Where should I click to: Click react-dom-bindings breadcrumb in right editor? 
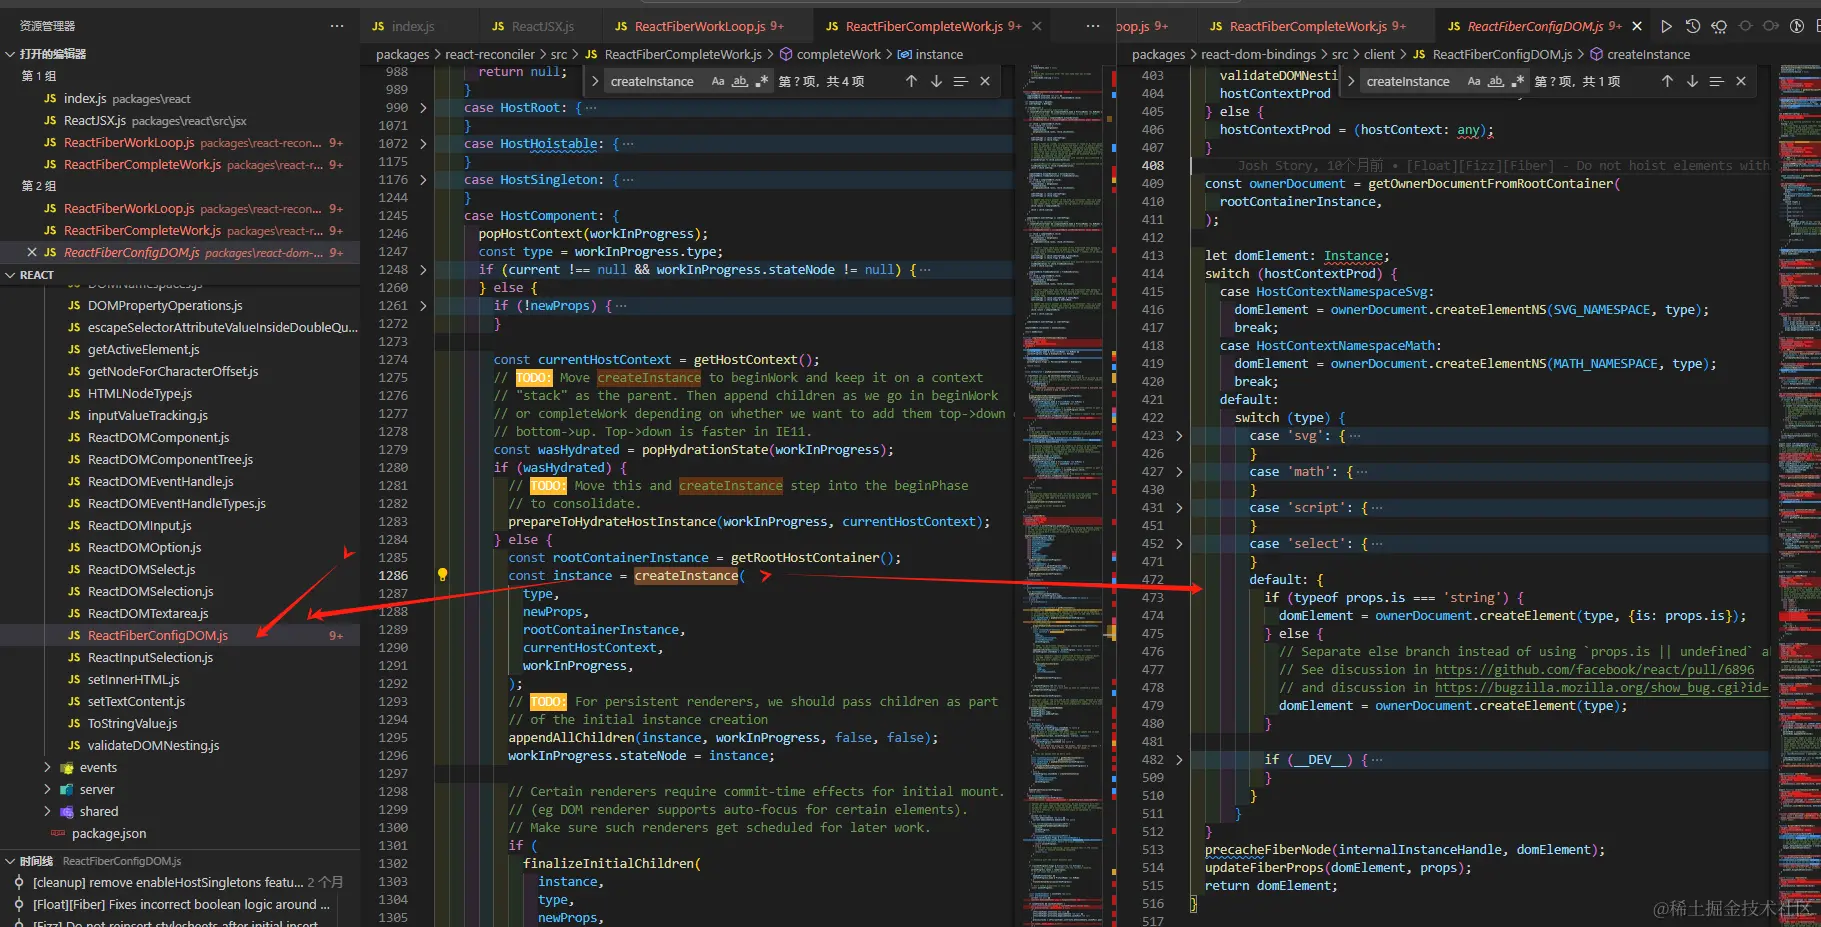(x=1258, y=55)
